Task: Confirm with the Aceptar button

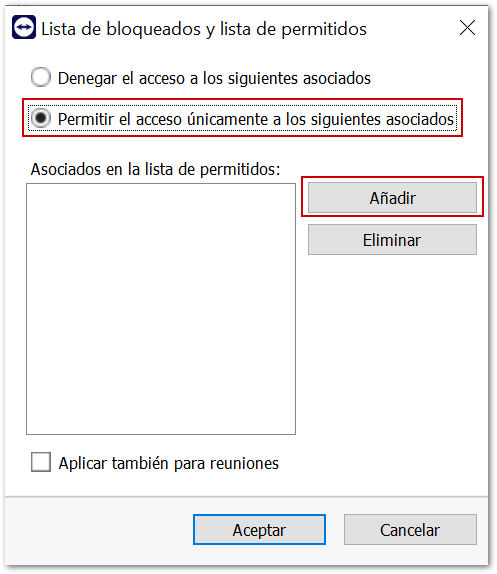Action: click(259, 530)
